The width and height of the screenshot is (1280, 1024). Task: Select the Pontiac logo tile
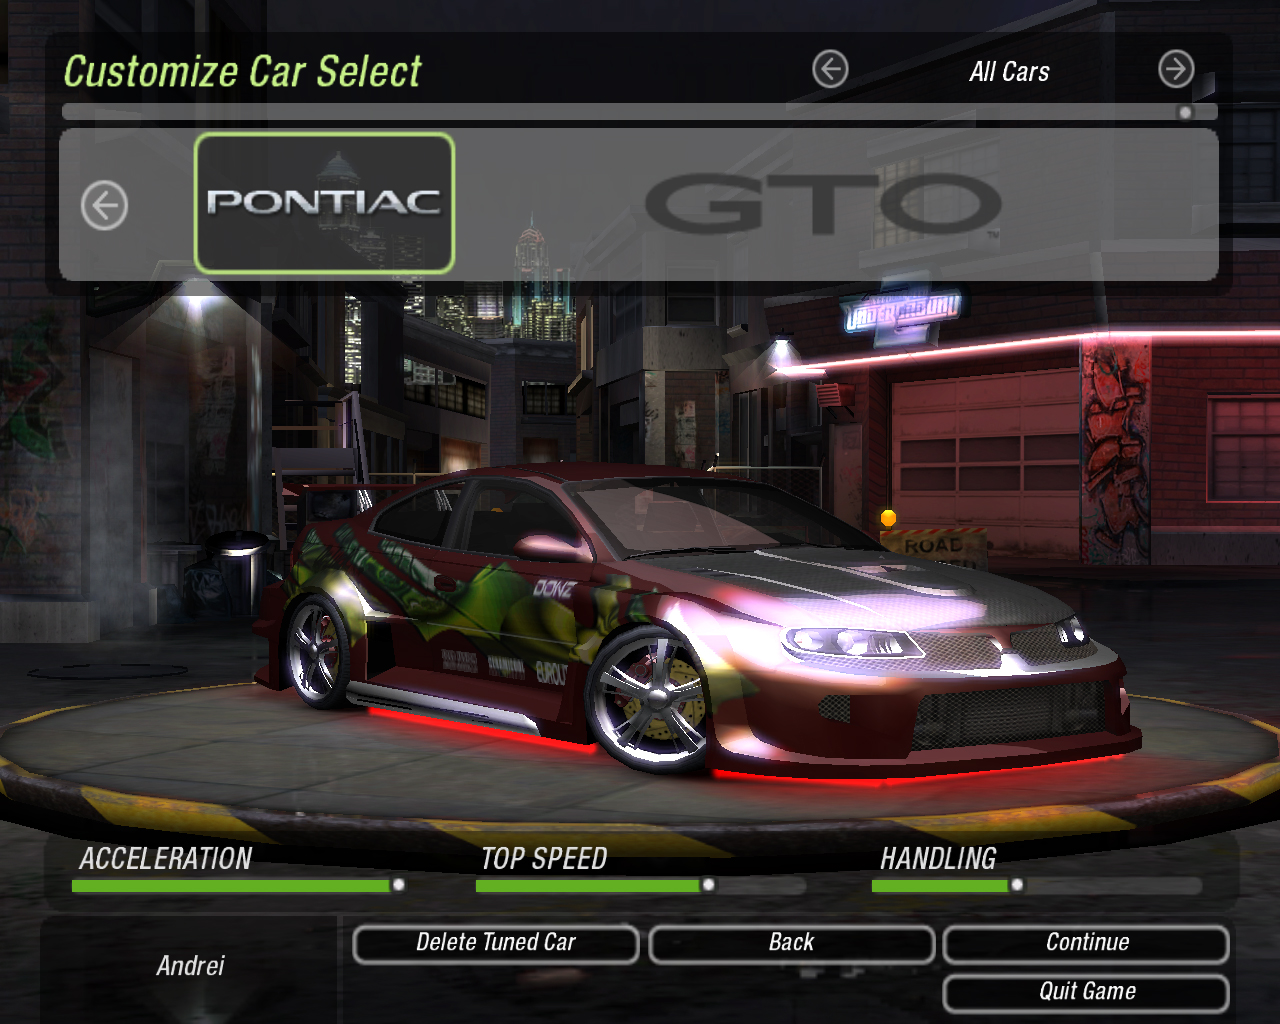(324, 203)
